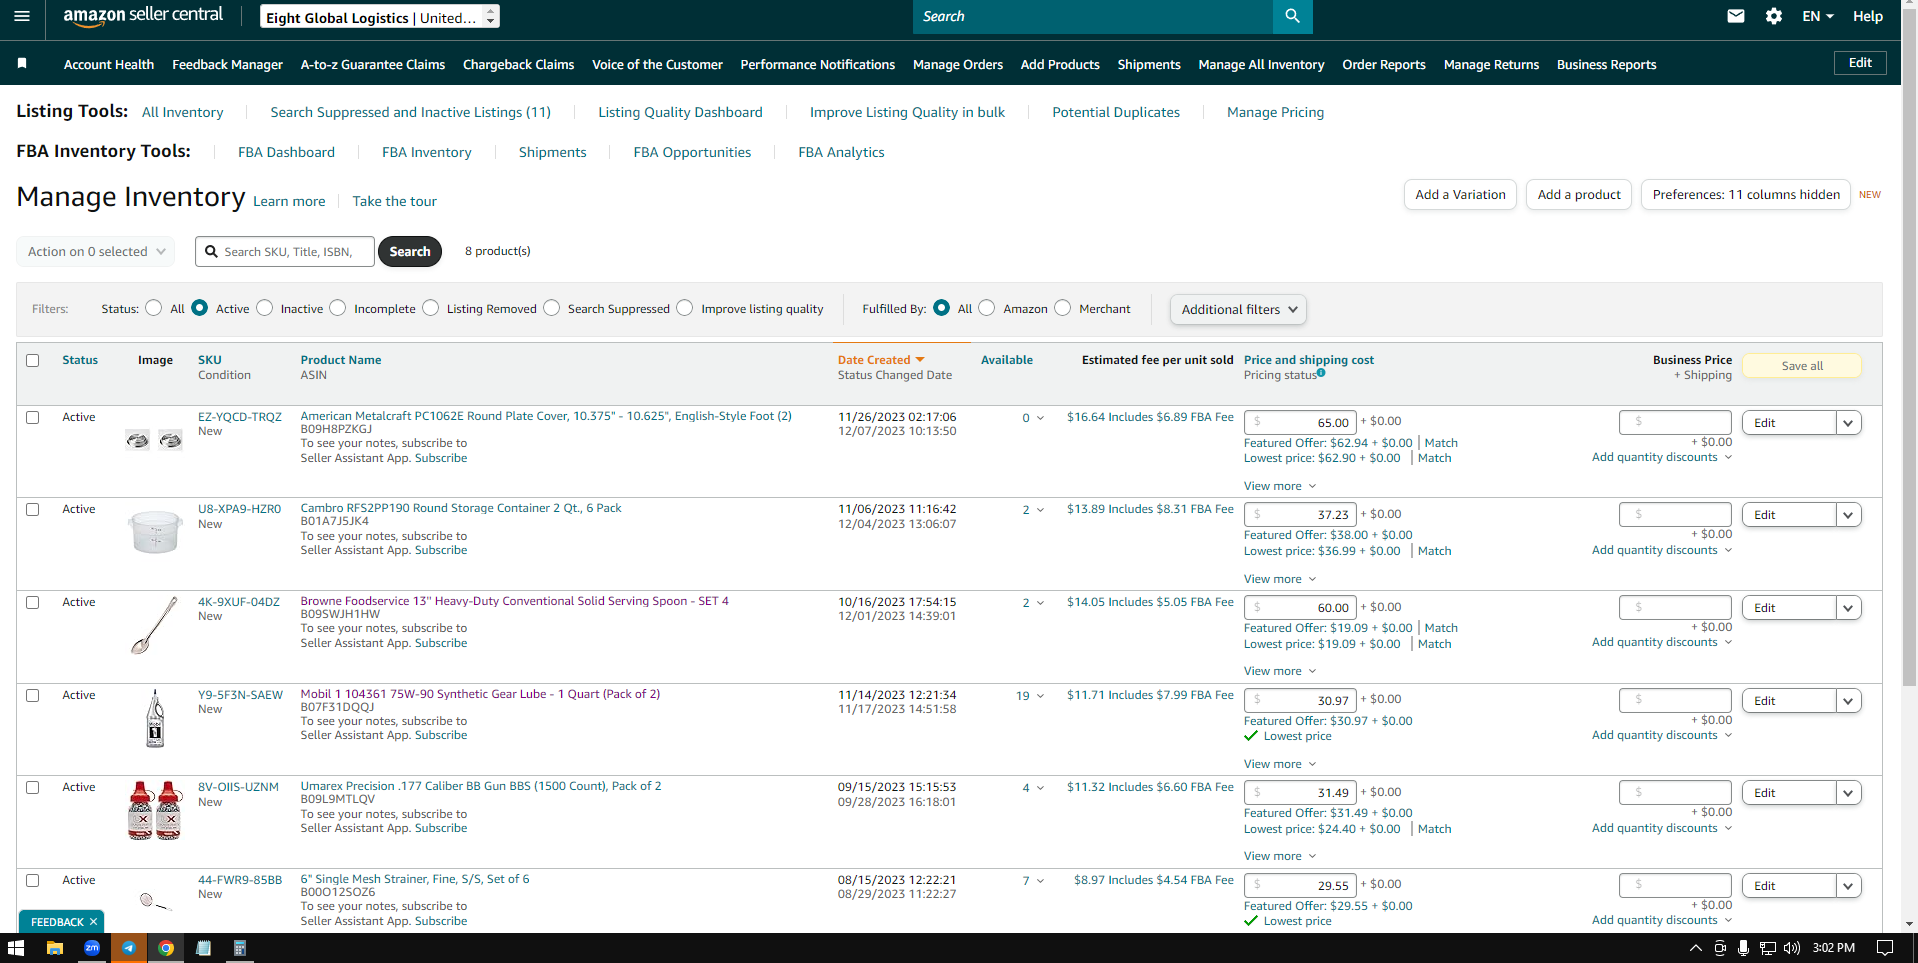This screenshot has width=1918, height=963.
Task: Click the volume speaker tray icon
Action: click(x=1792, y=948)
